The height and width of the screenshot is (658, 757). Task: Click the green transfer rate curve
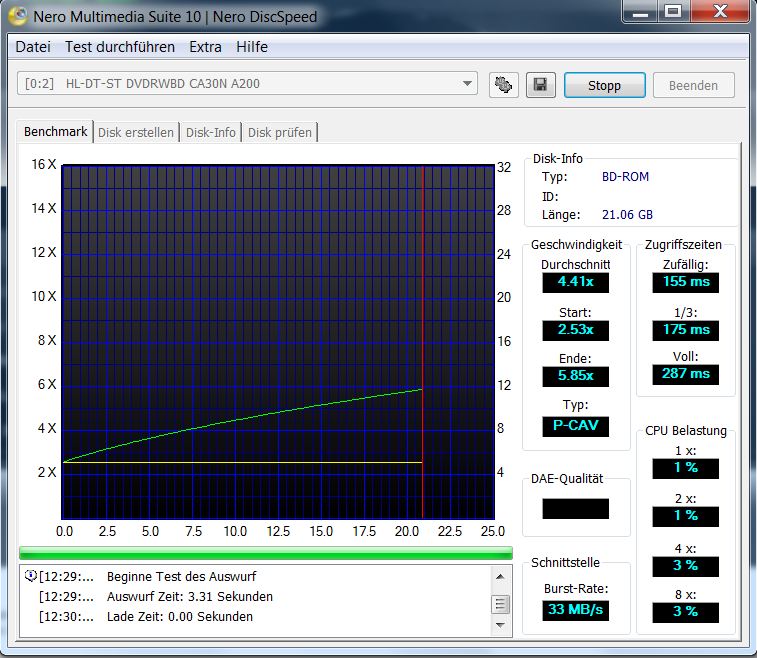pos(241,418)
